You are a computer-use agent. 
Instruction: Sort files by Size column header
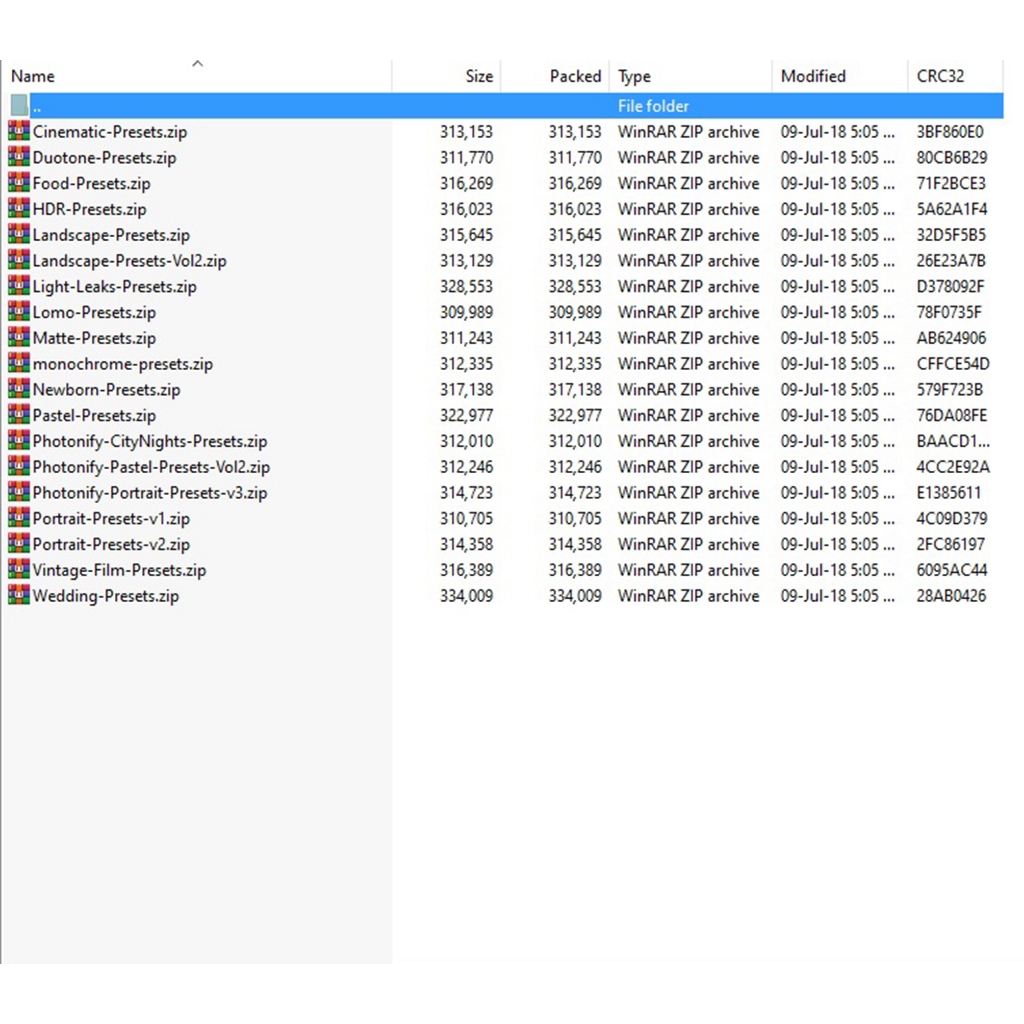click(479, 76)
